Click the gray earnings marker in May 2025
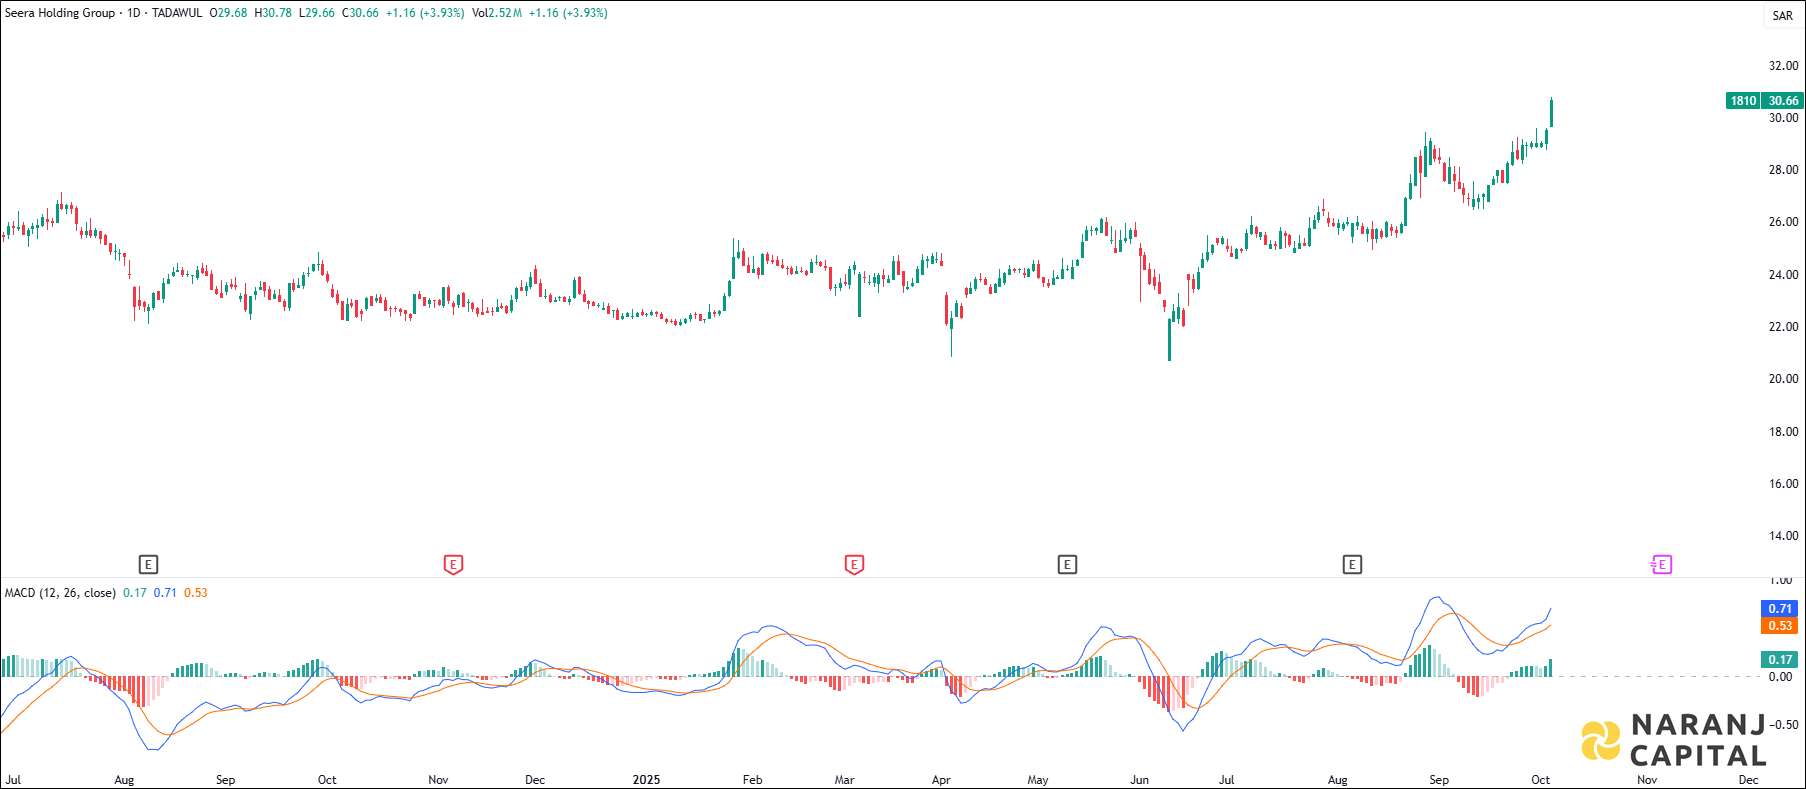The image size is (1806, 789). tap(1067, 565)
